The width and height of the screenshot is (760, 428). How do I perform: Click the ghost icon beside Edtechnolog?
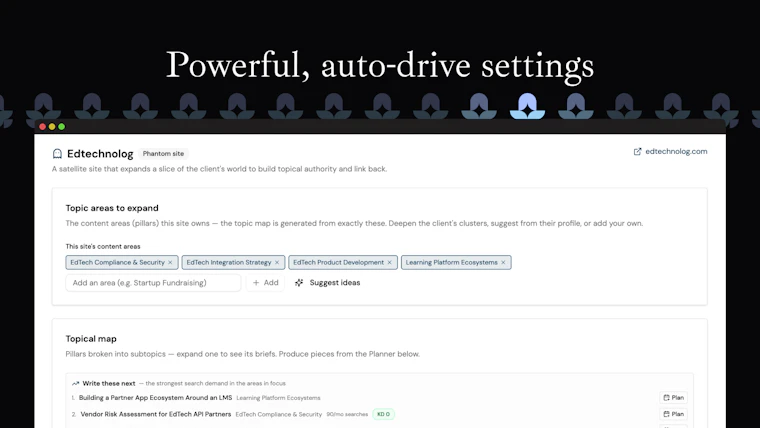pos(57,154)
